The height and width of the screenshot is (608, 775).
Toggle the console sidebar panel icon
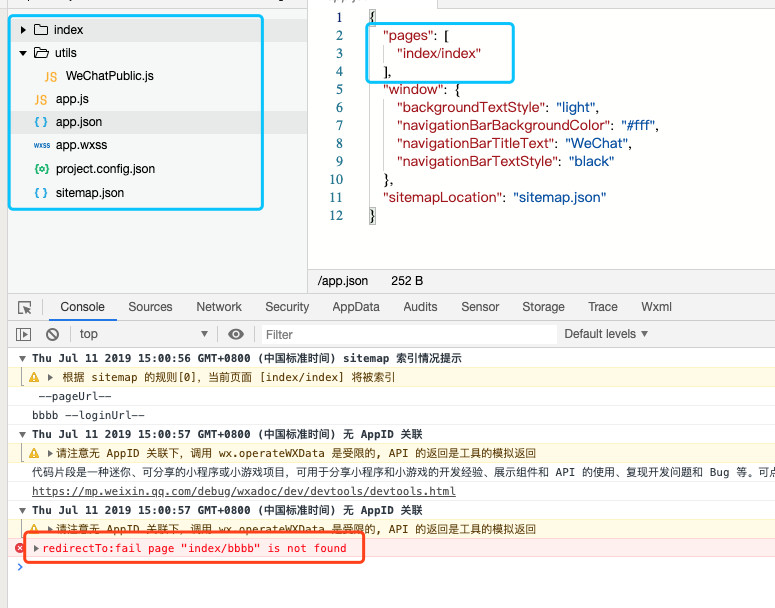(x=24, y=334)
